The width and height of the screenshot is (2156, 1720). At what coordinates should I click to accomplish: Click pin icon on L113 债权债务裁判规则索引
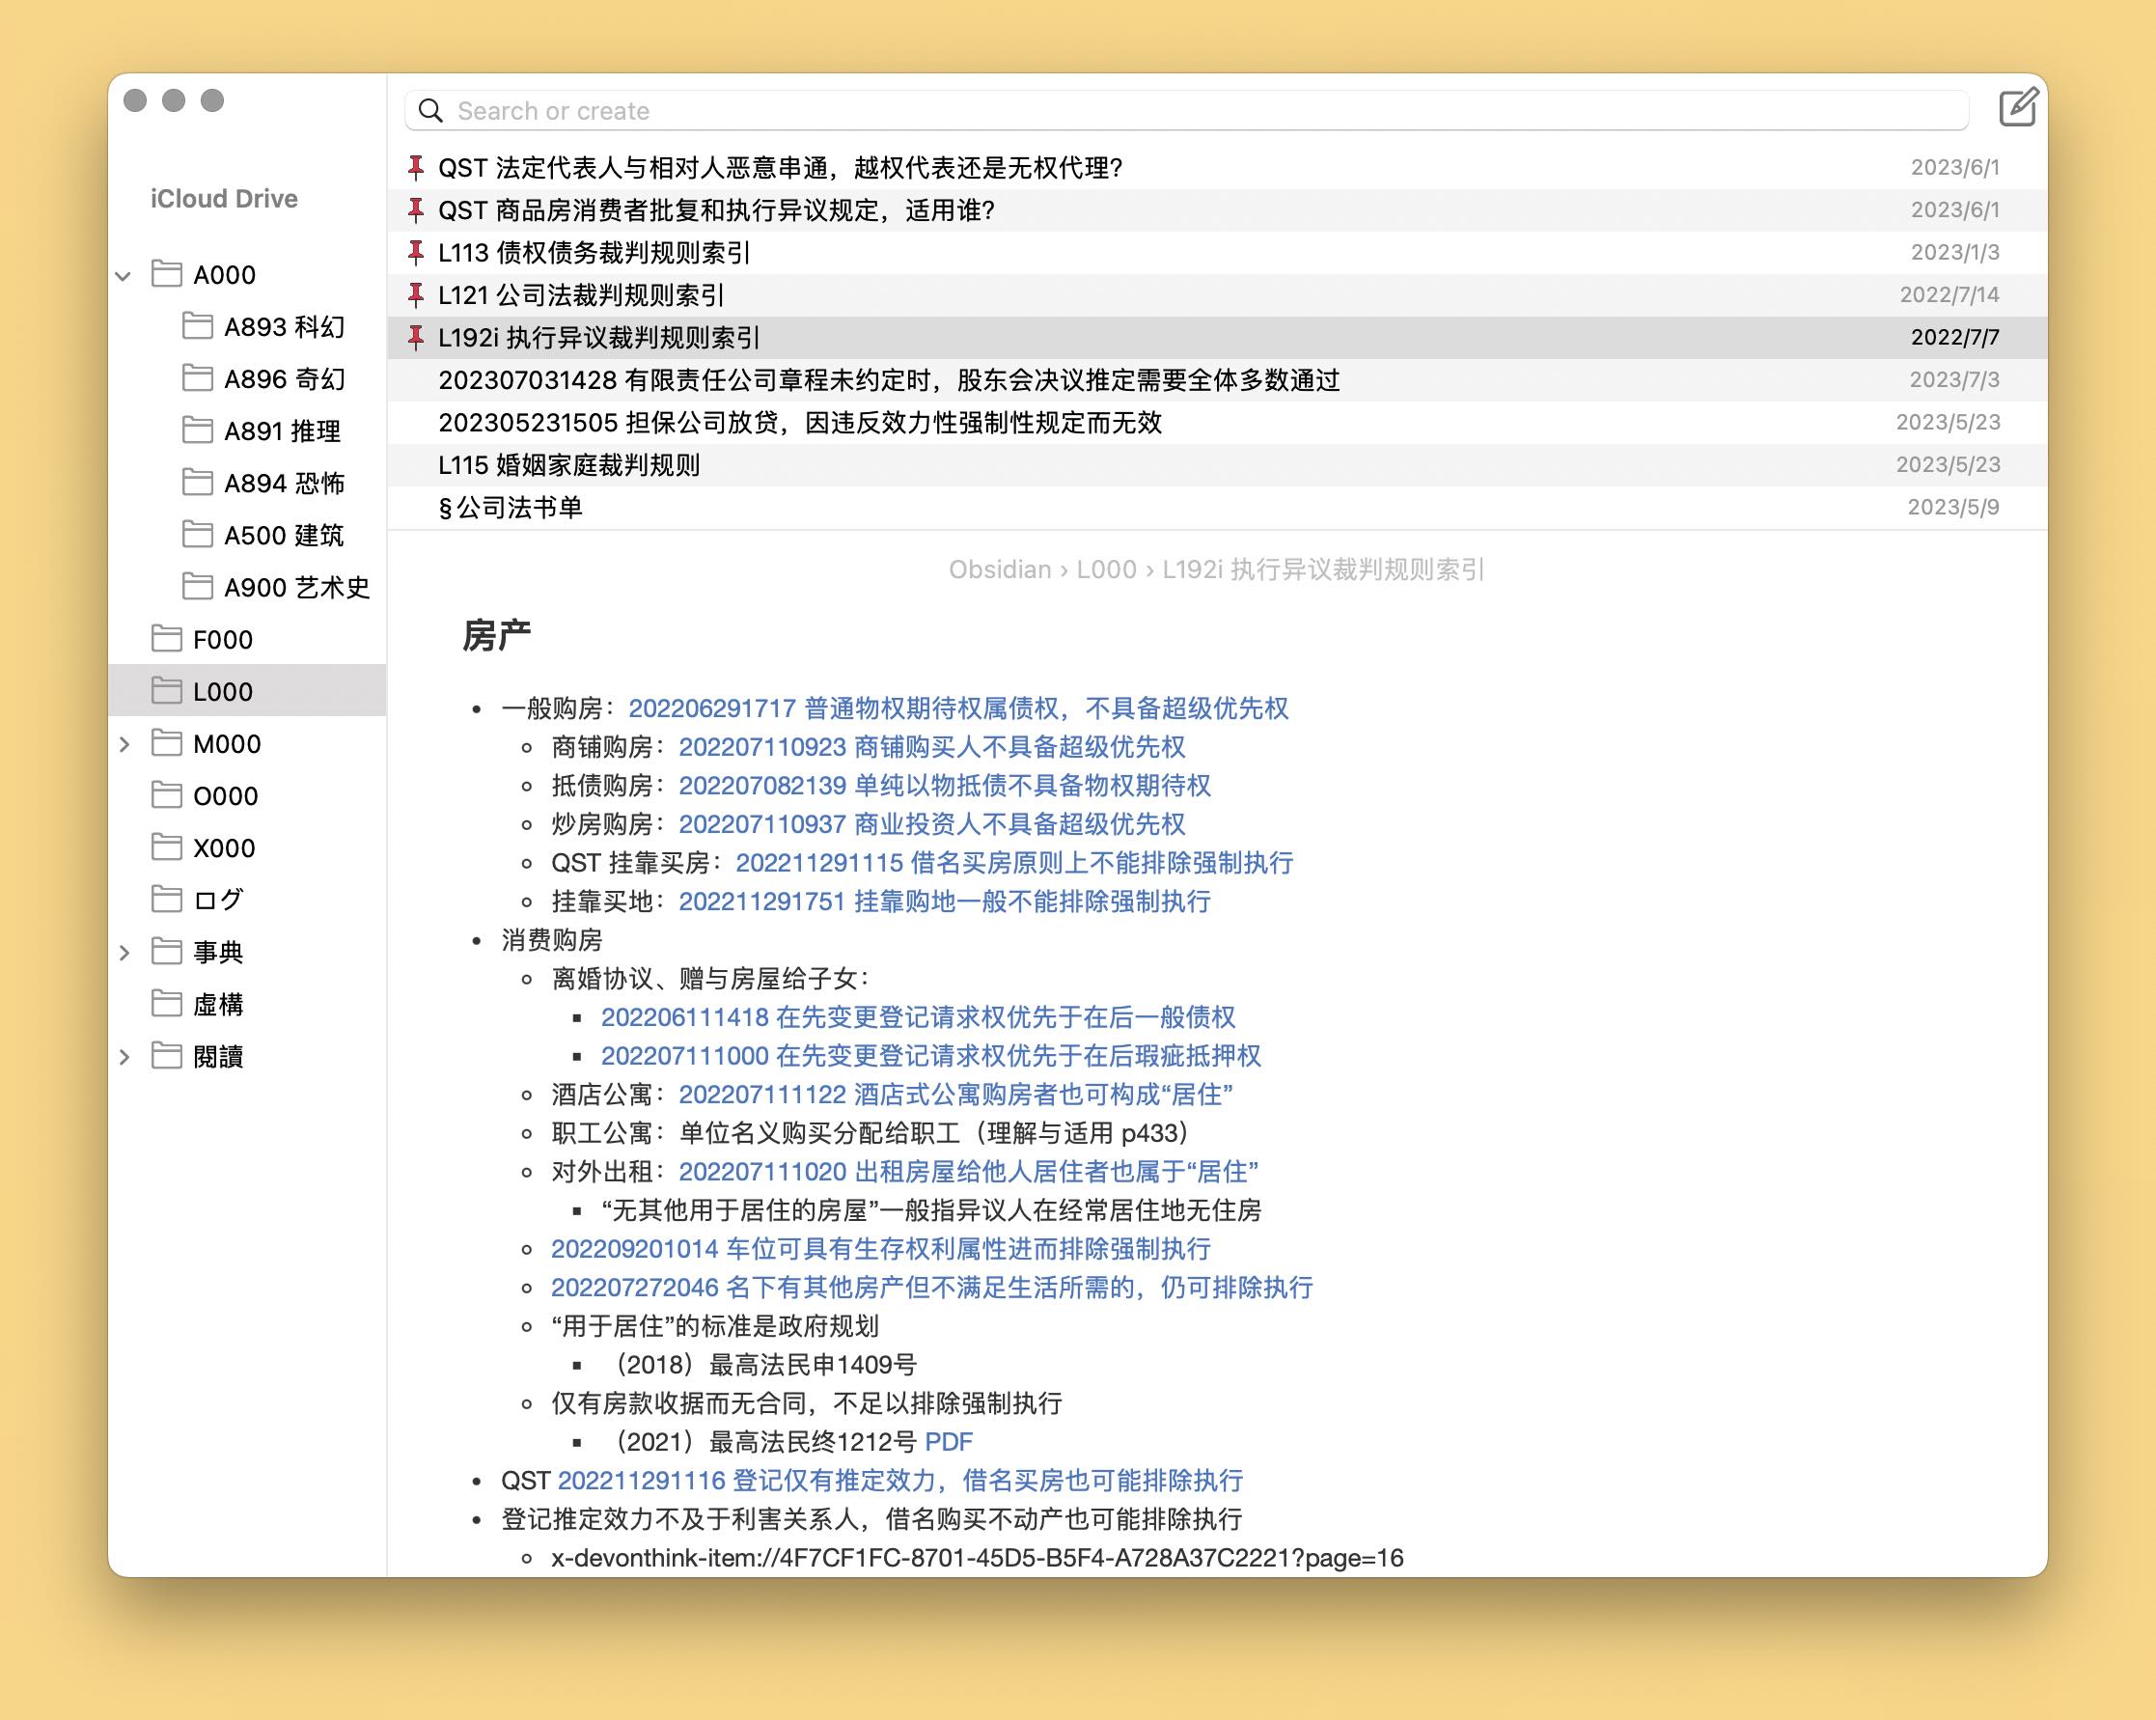click(416, 252)
